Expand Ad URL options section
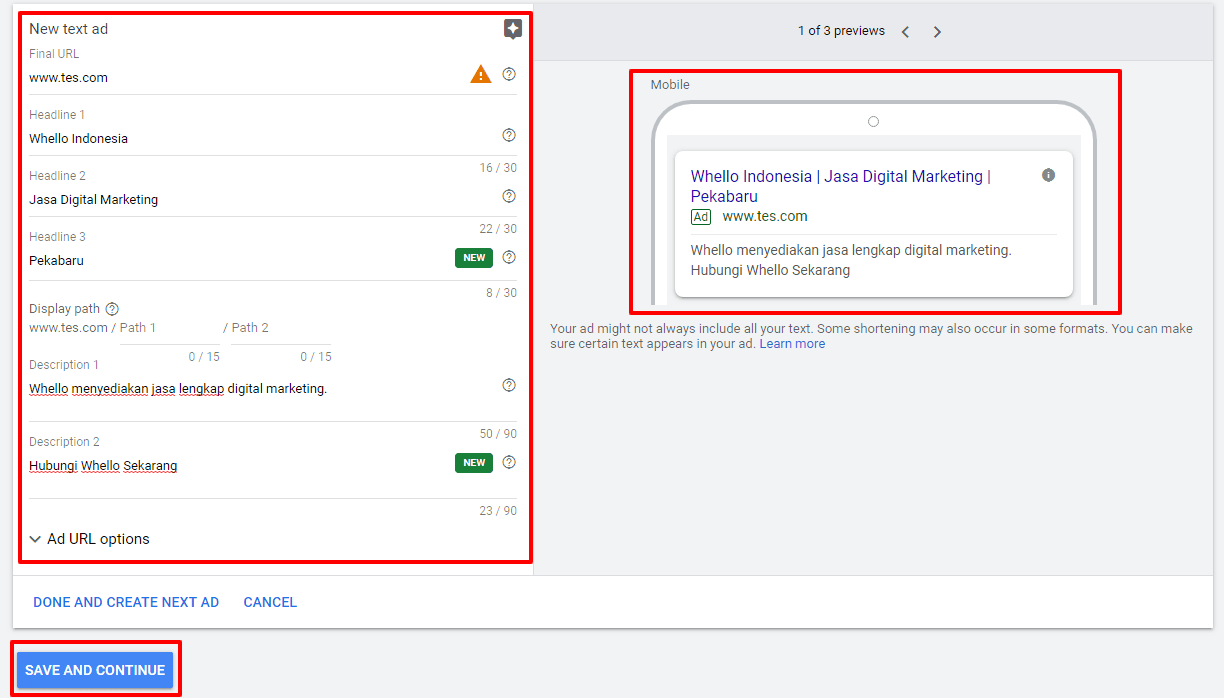The image size is (1224, 698). point(89,539)
